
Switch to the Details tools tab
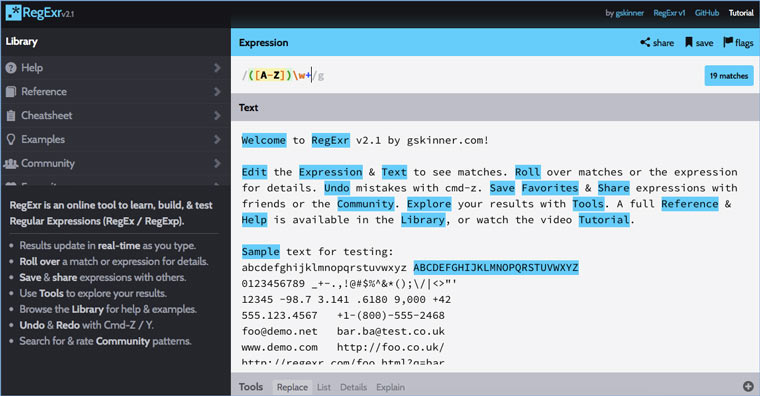pos(353,387)
